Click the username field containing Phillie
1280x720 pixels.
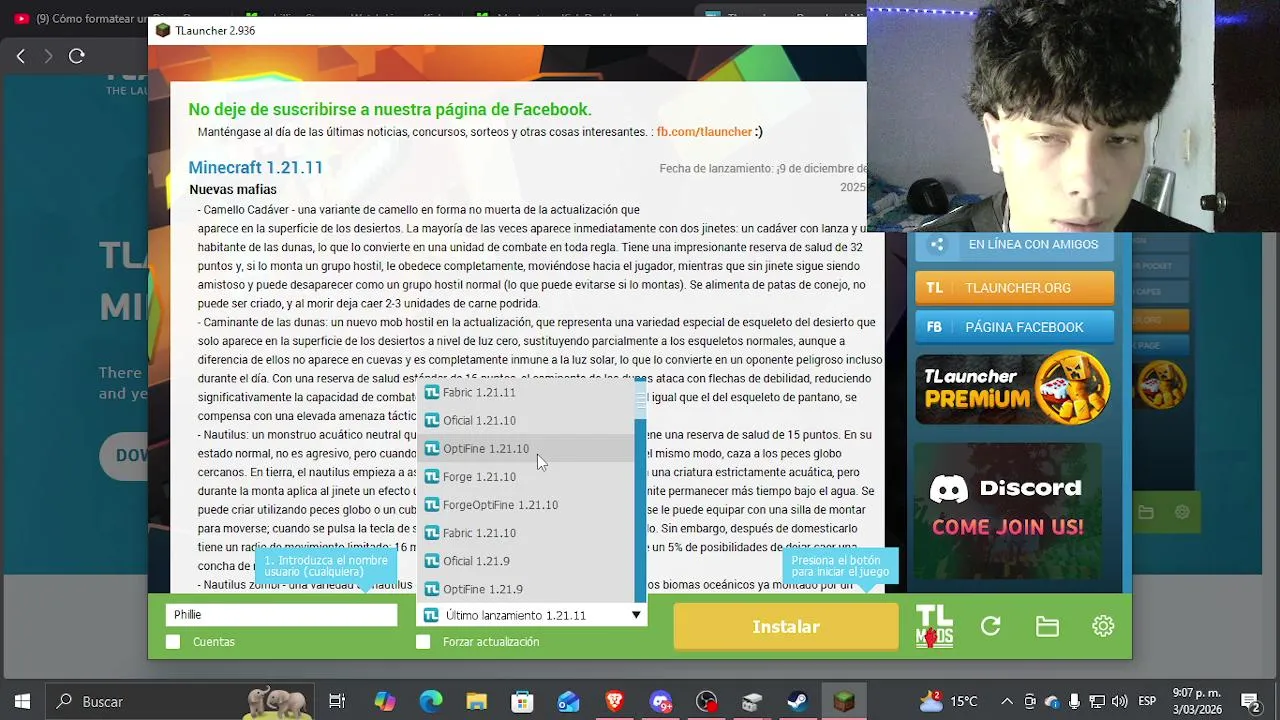[x=282, y=615]
